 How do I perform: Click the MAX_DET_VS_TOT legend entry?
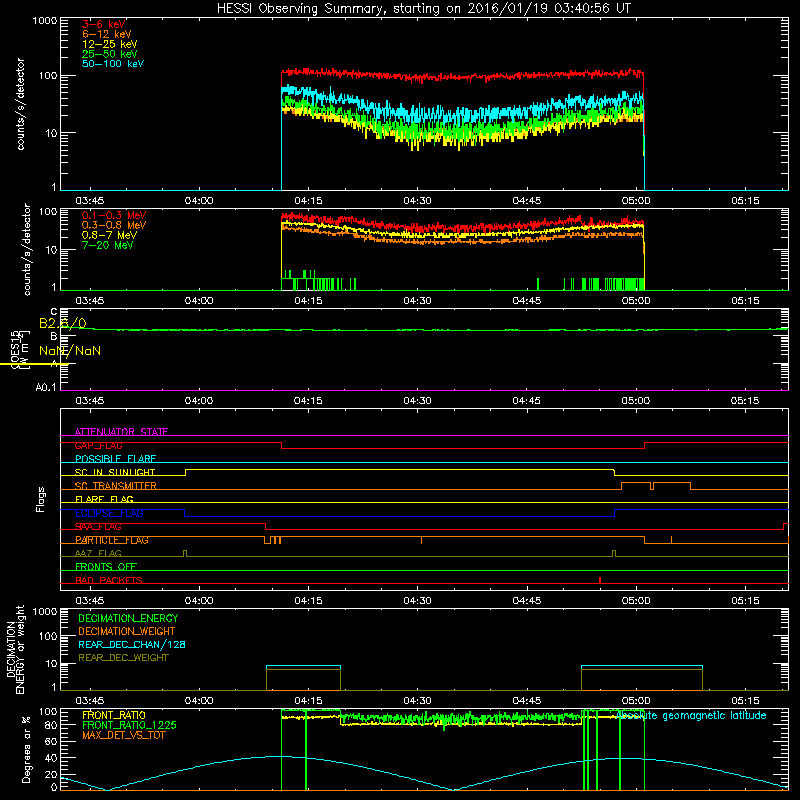(124, 735)
